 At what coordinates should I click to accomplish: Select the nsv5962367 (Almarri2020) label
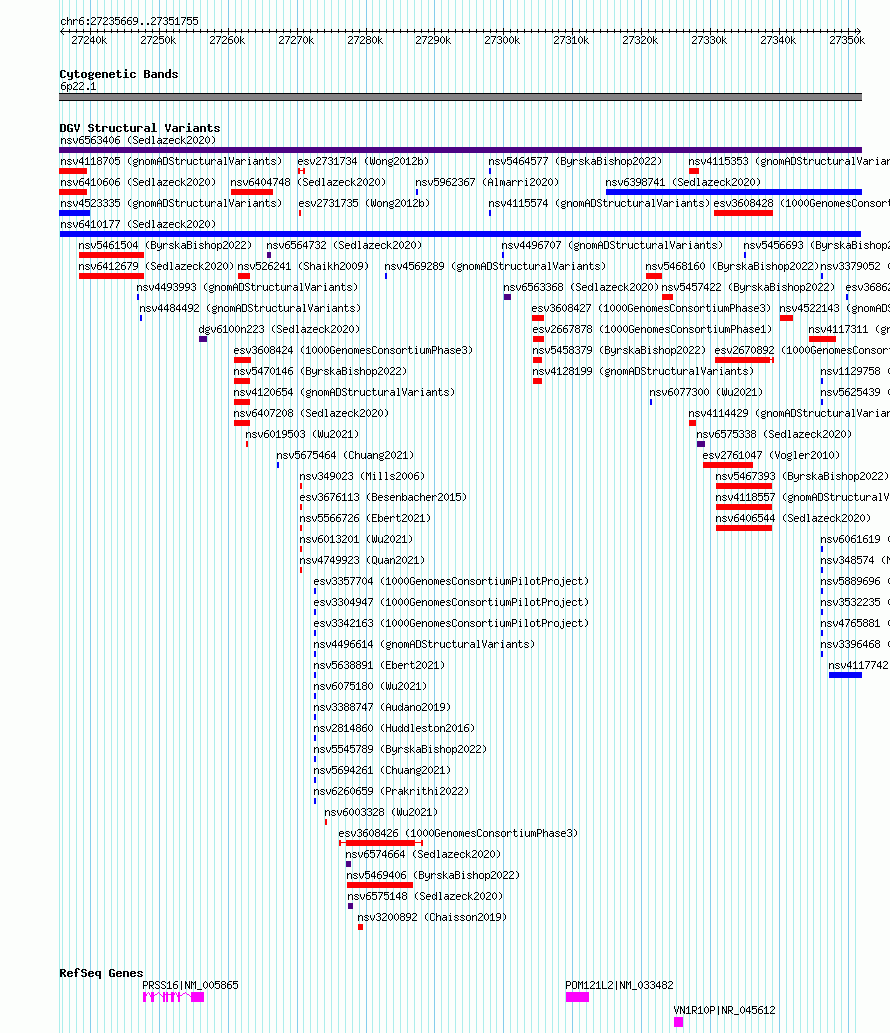487,182
